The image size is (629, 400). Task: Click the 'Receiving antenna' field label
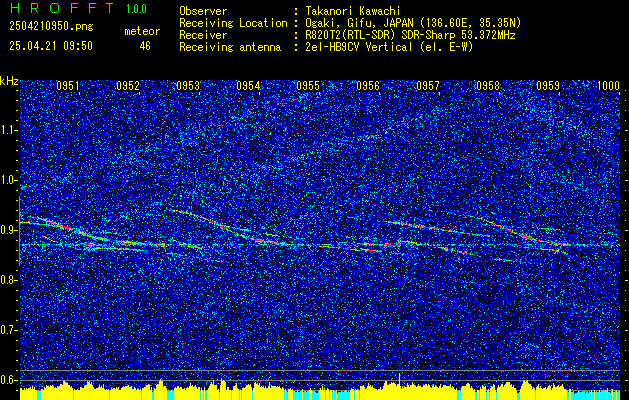tap(230, 47)
